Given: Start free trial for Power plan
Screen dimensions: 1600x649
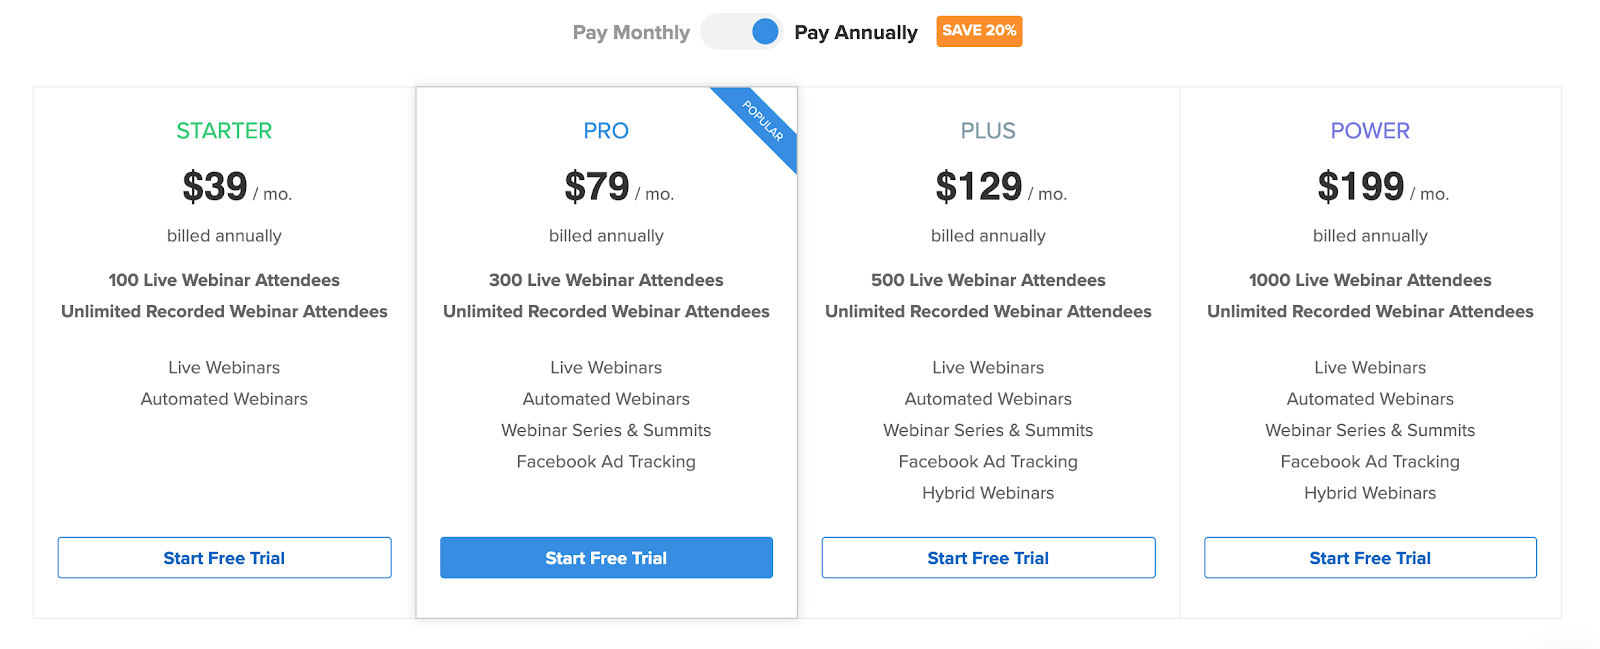Looking at the screenshot, I should [x=1370, y=558].
